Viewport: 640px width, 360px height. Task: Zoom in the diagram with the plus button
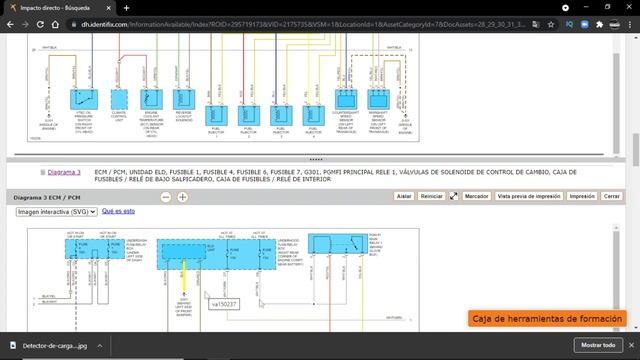tap(182, 197)
